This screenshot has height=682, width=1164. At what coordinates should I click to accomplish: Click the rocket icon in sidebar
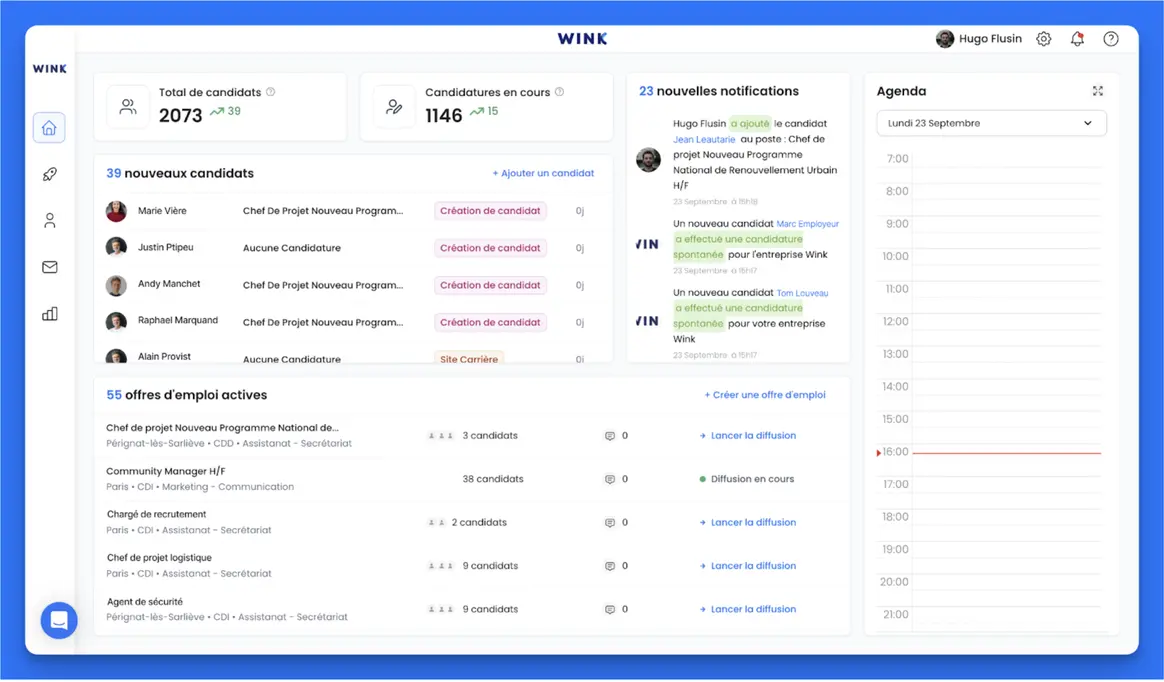click(49, 174)
